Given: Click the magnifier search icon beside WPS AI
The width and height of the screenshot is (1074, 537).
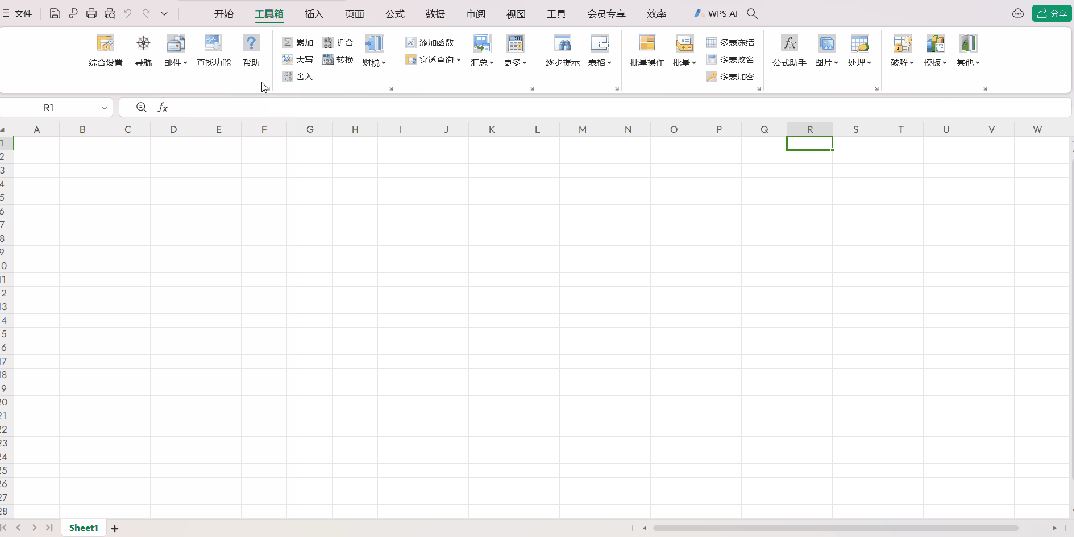Looking at the screenshot, I should coord(753,14).
